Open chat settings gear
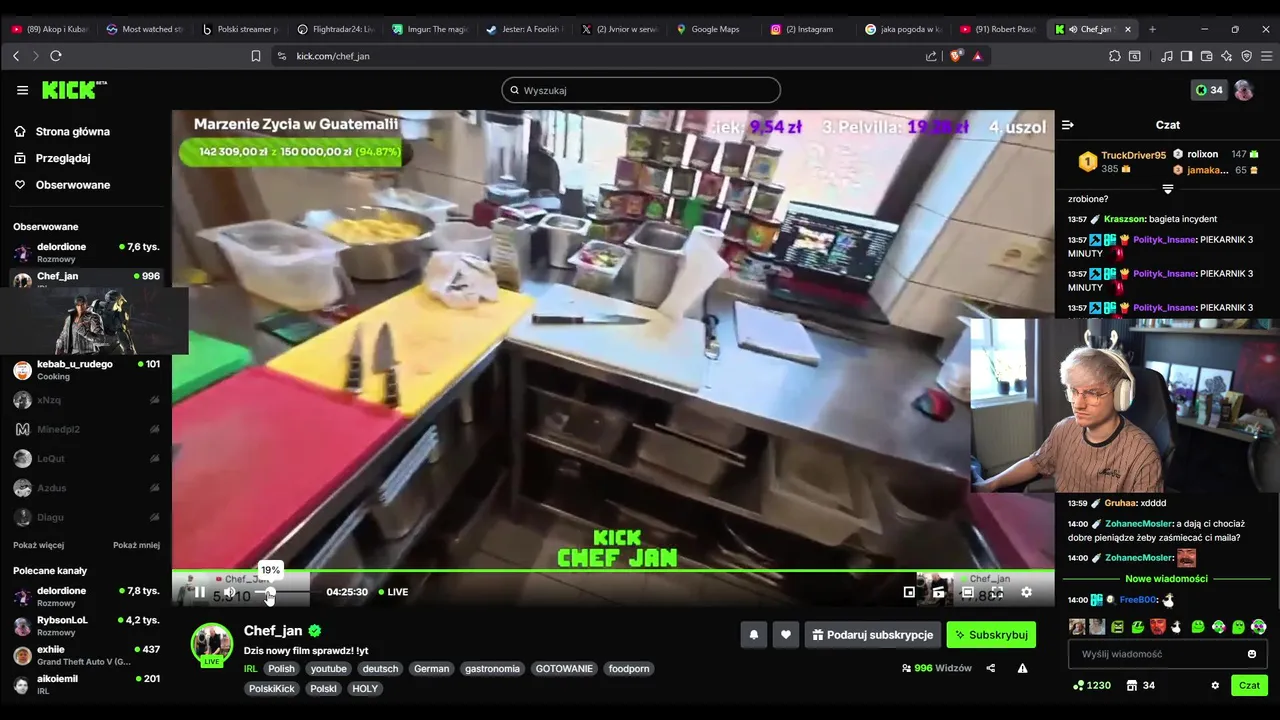Viewport: 1280px width, 720px height. 1215,686
